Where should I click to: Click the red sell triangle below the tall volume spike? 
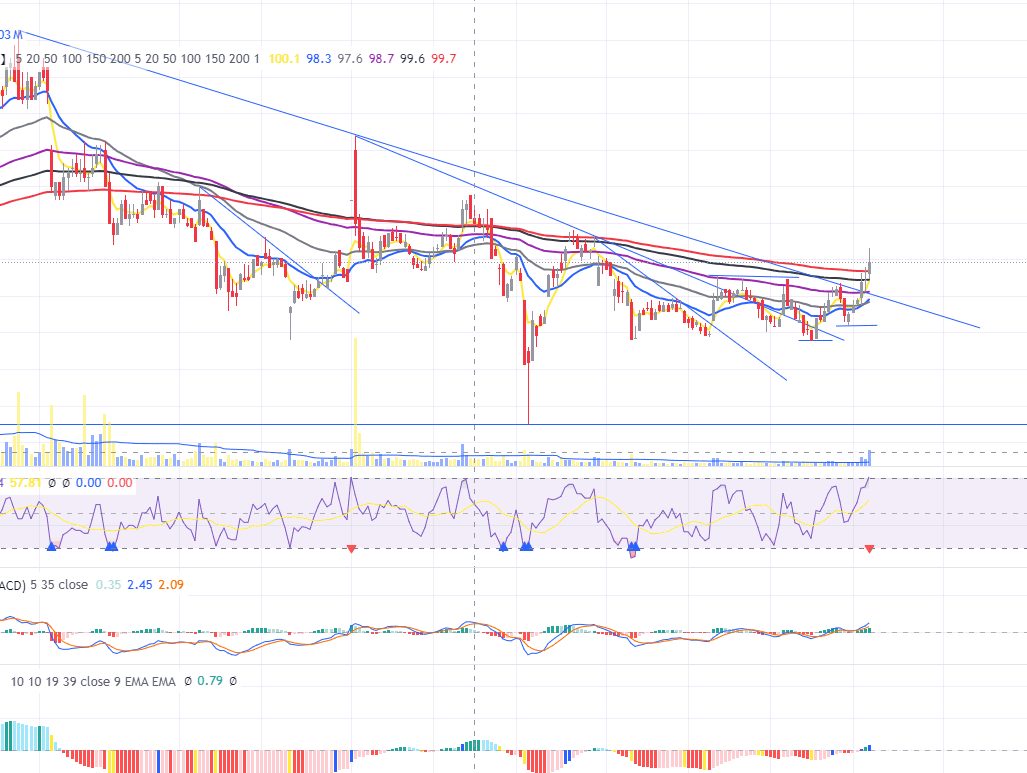pos(351,549)
